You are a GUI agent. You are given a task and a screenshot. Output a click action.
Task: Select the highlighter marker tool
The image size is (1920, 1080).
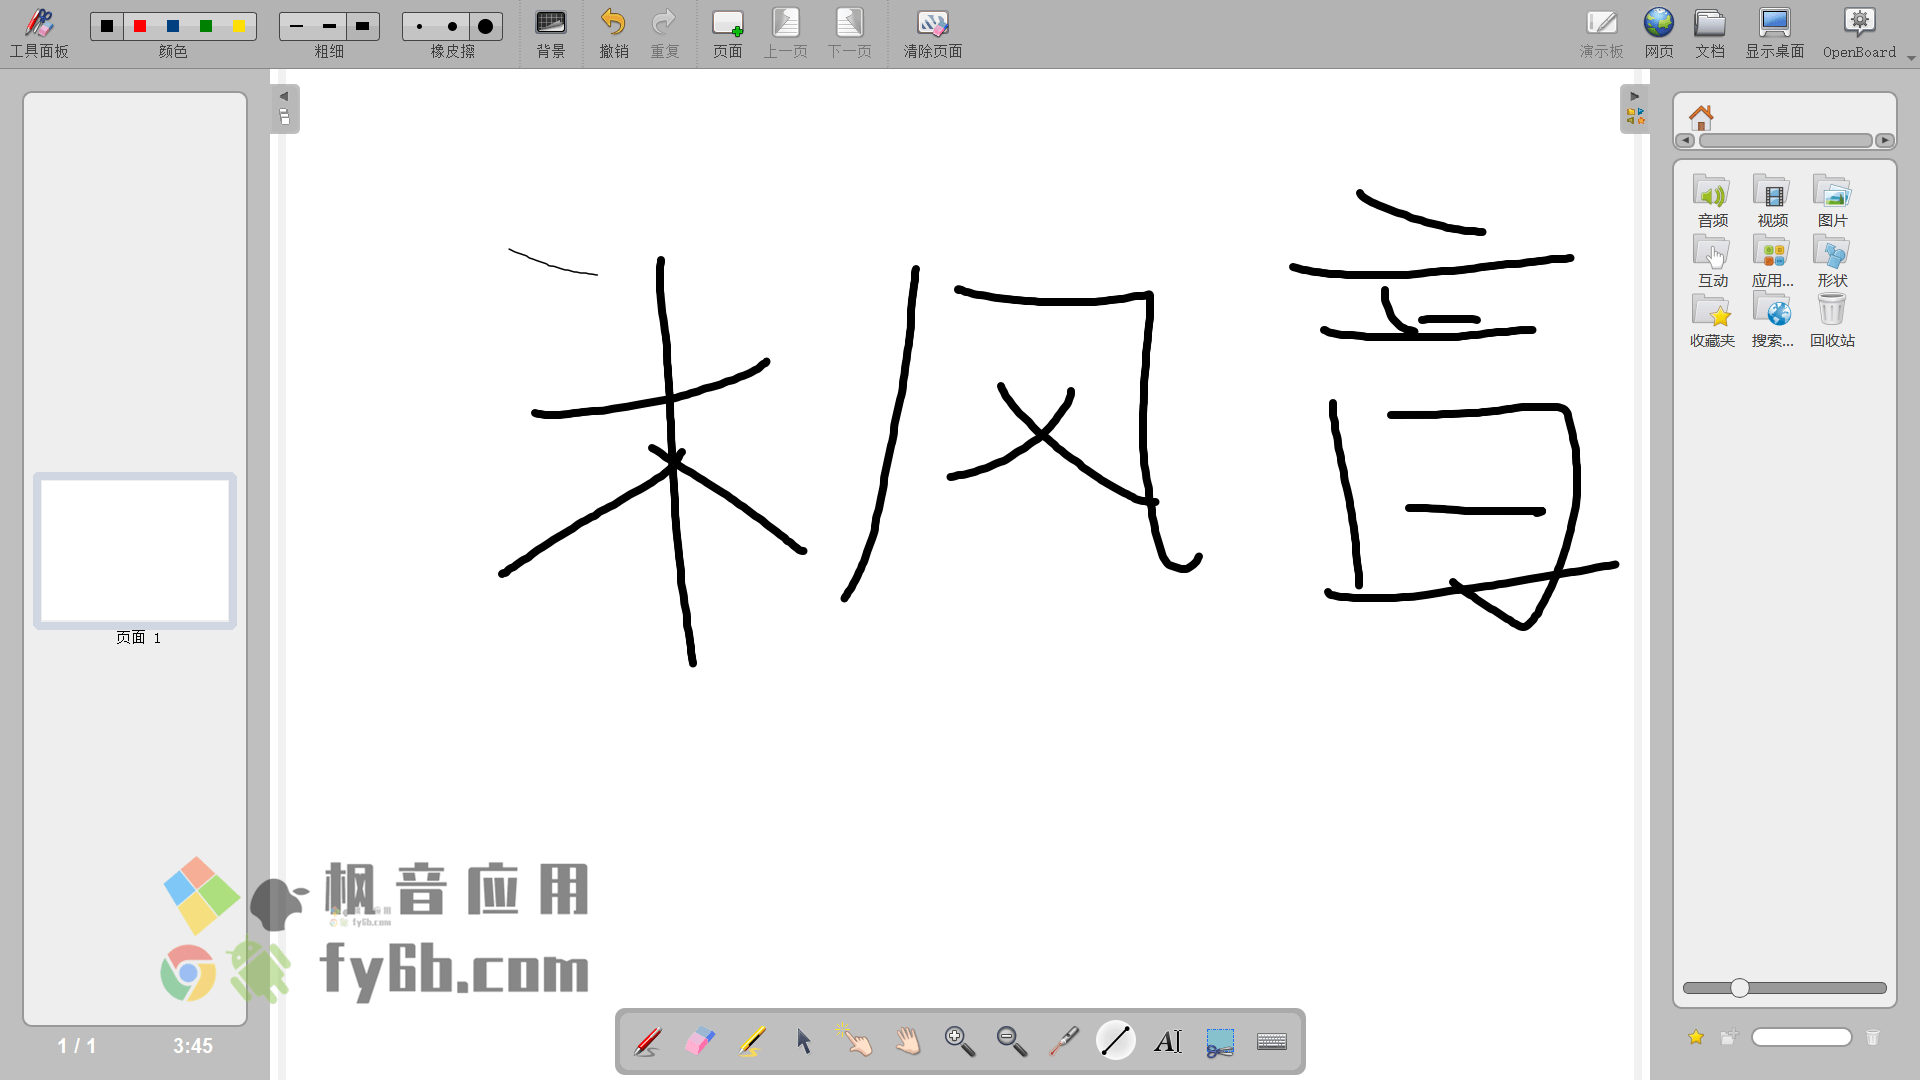pyautogui.click(x=752, y=1042)
